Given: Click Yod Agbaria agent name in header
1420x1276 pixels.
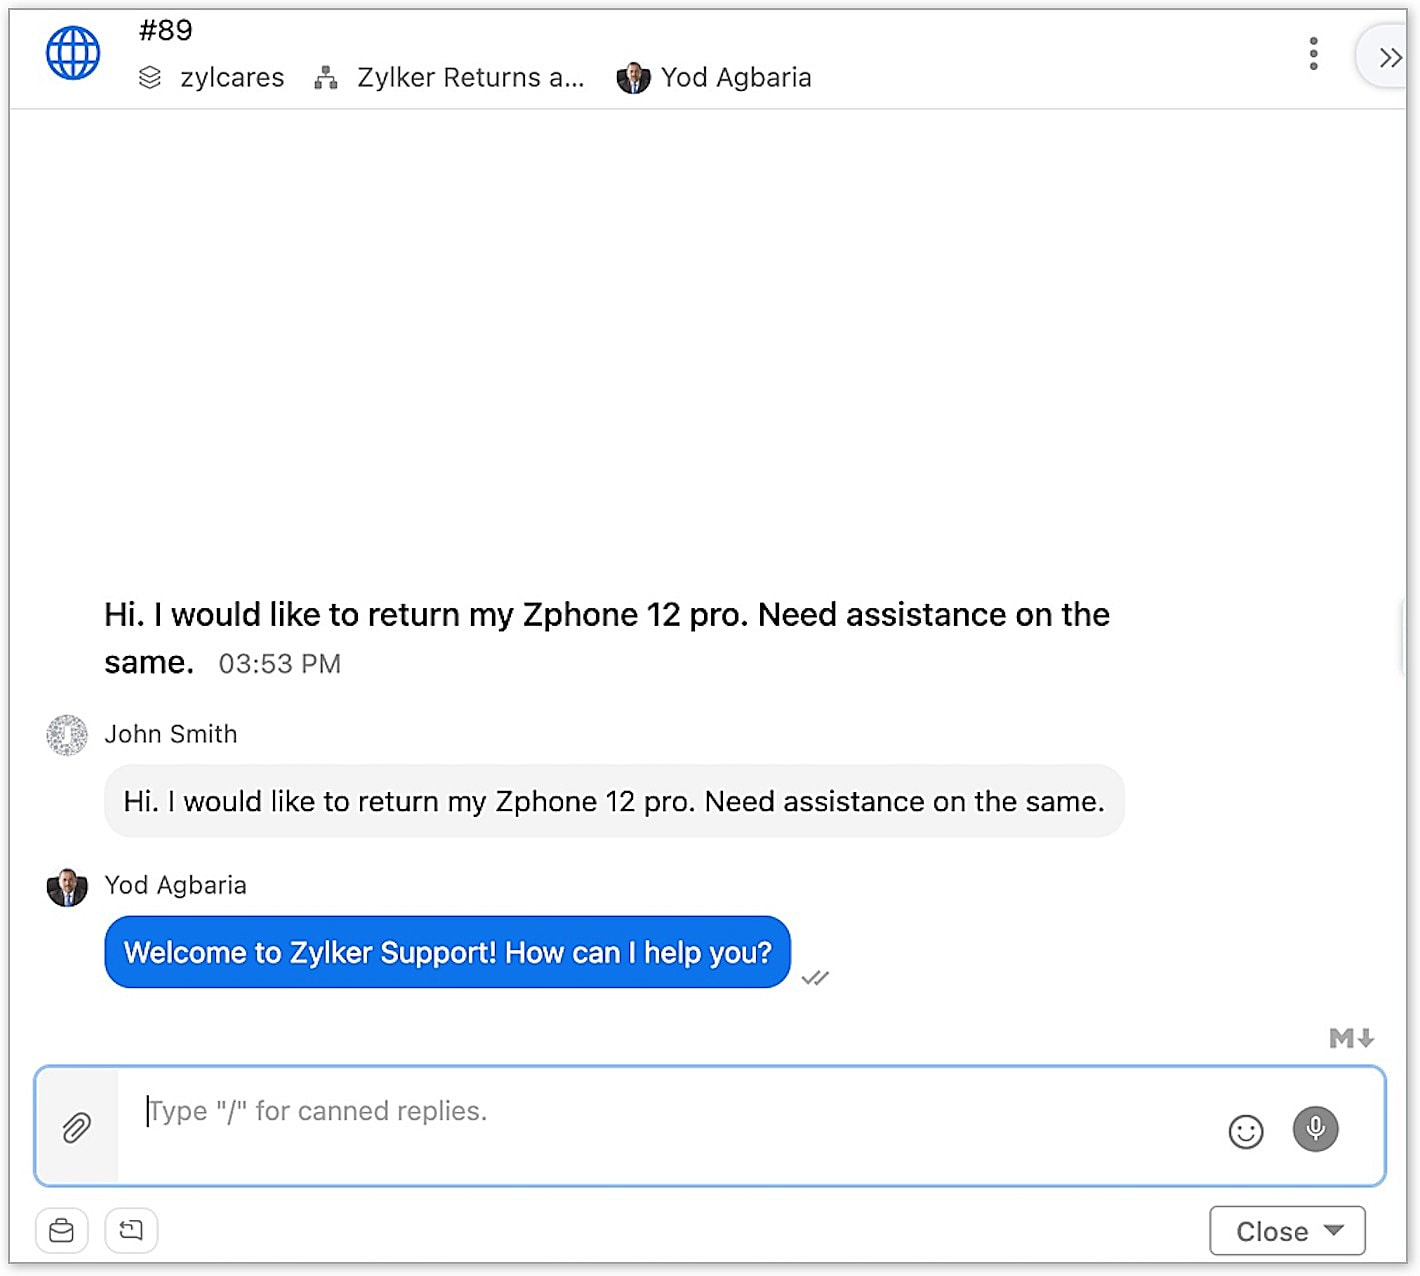Looking at the screenshot, I should (x=736, y=77).
